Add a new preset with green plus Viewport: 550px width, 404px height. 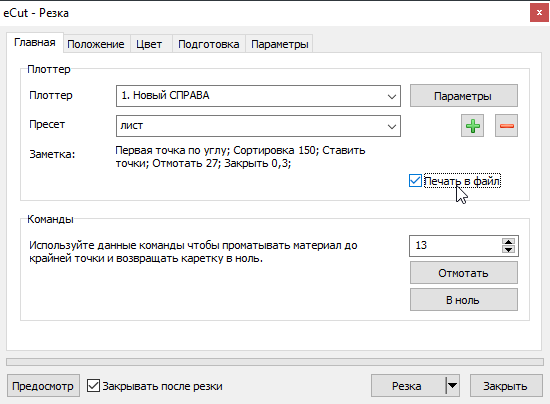pyautogui.click(x=472, y=126)
